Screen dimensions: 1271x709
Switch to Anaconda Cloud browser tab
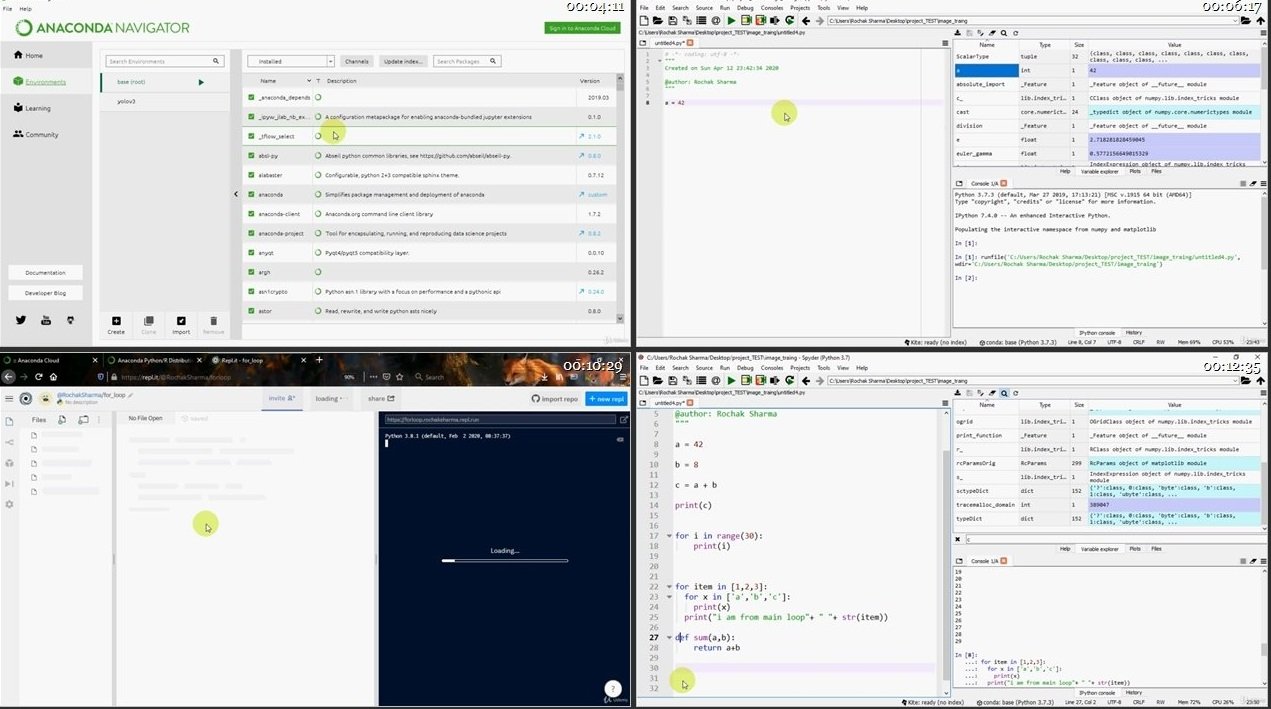pyautogui.click(x=52, y=360)
